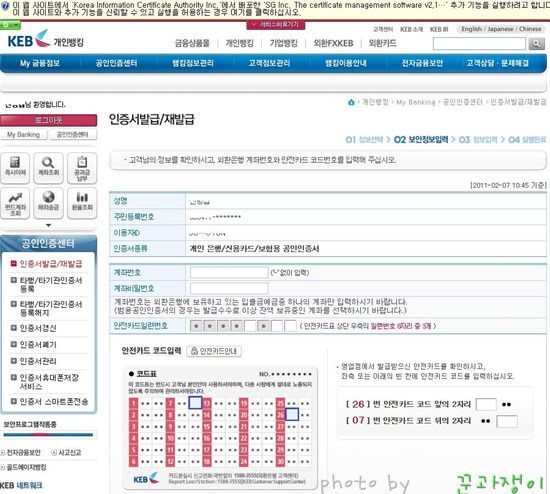Select 공인인증센터 in the blue navigation bar
This screenshot has width=550, height=494.
[116, 63]
